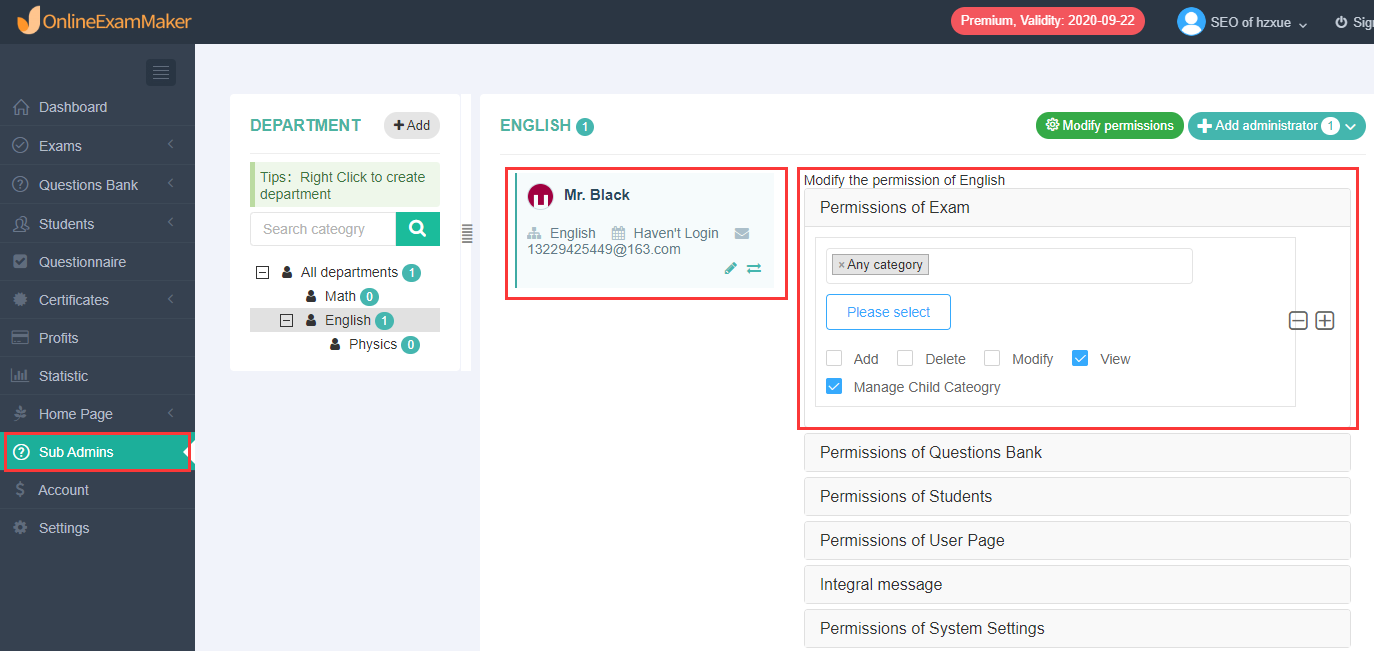Go to Dashboard in the sidebar
The image size is (1374, 651).
(72, 107)
